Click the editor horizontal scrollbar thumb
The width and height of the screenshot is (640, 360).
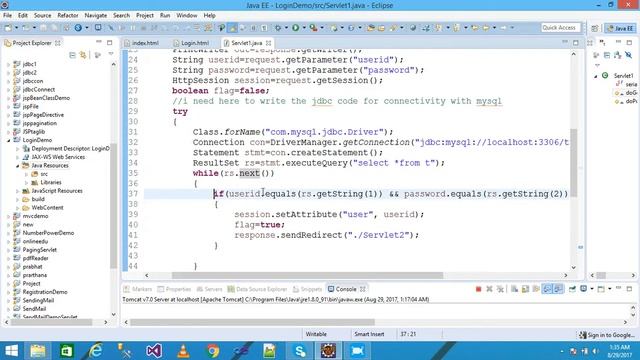(x=307, y=276)
